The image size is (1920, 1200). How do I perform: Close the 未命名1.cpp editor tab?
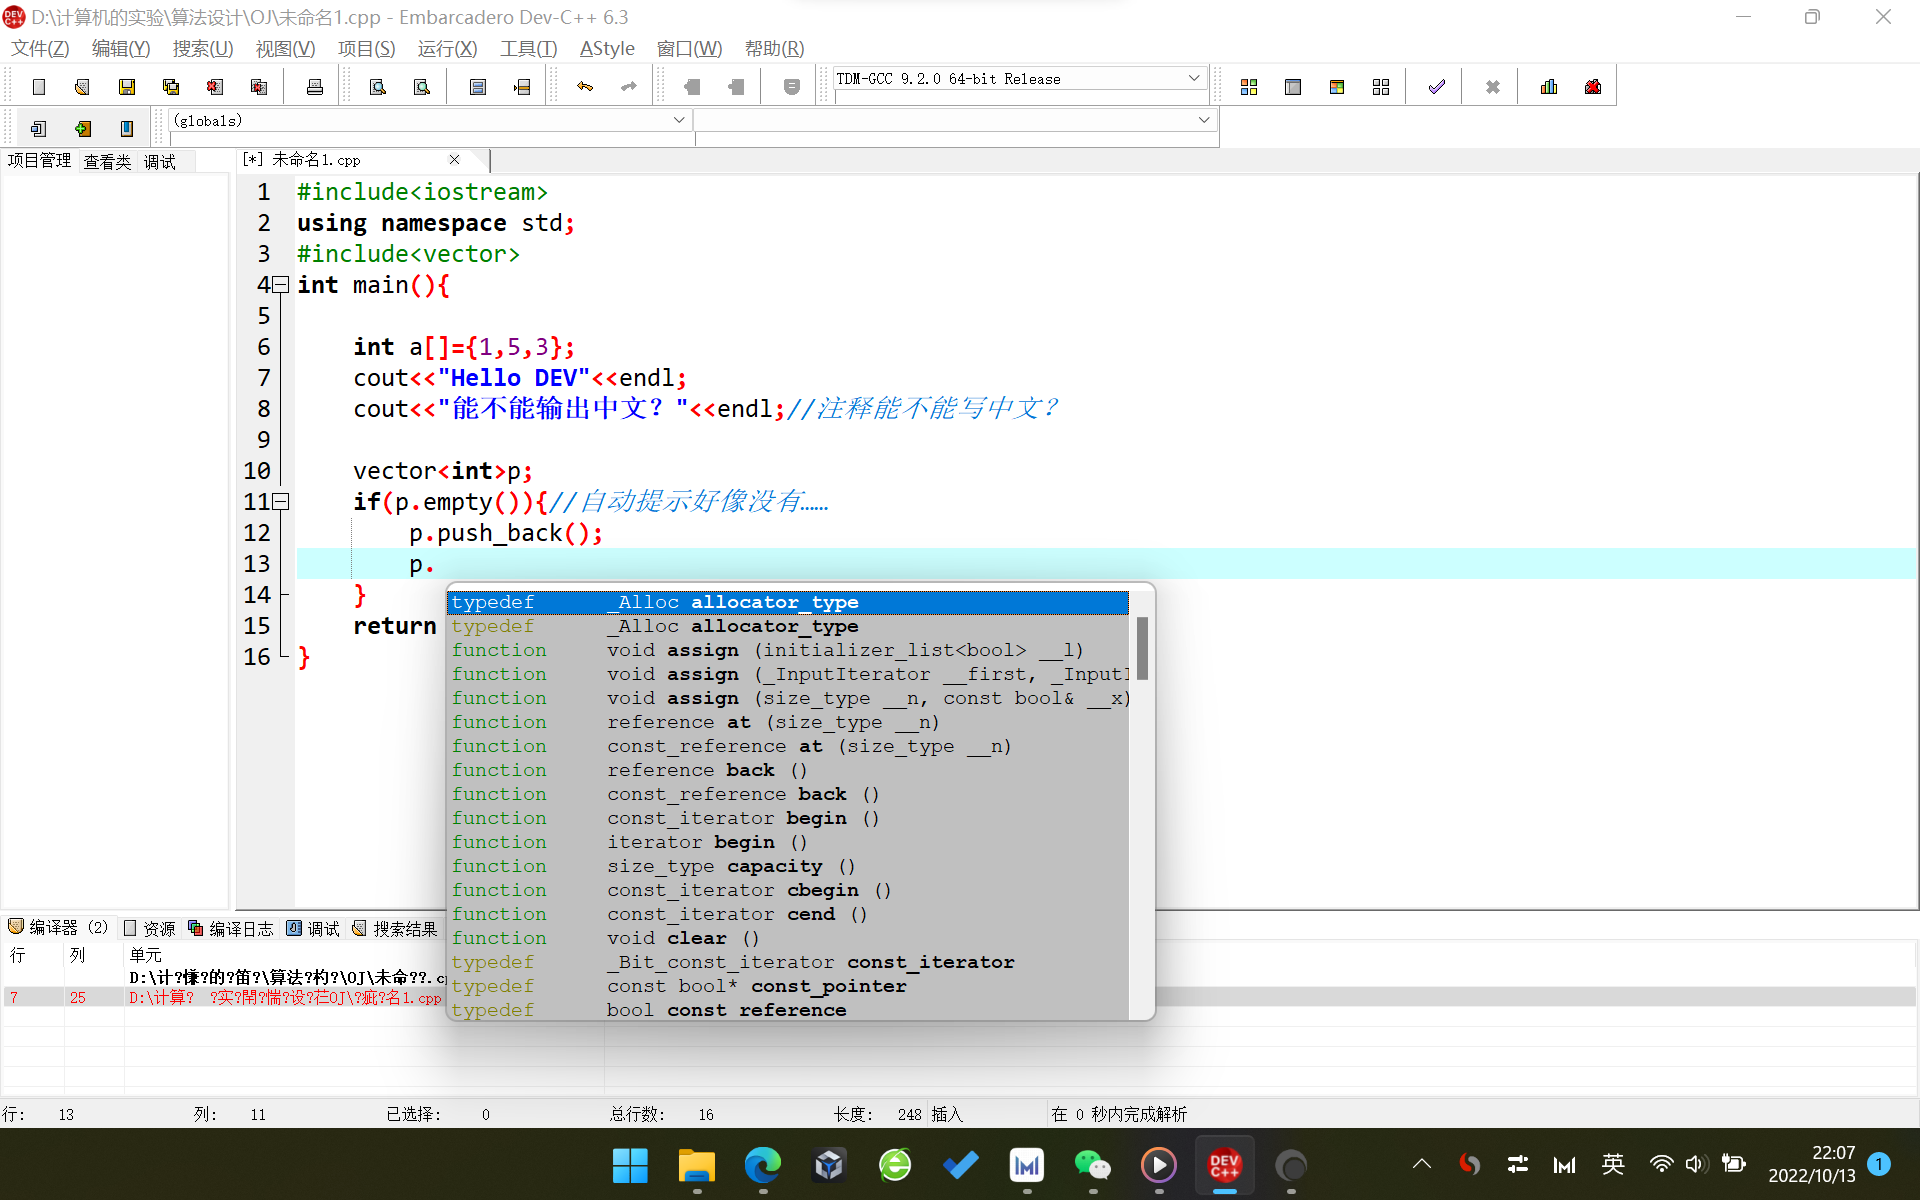(454, 160)
